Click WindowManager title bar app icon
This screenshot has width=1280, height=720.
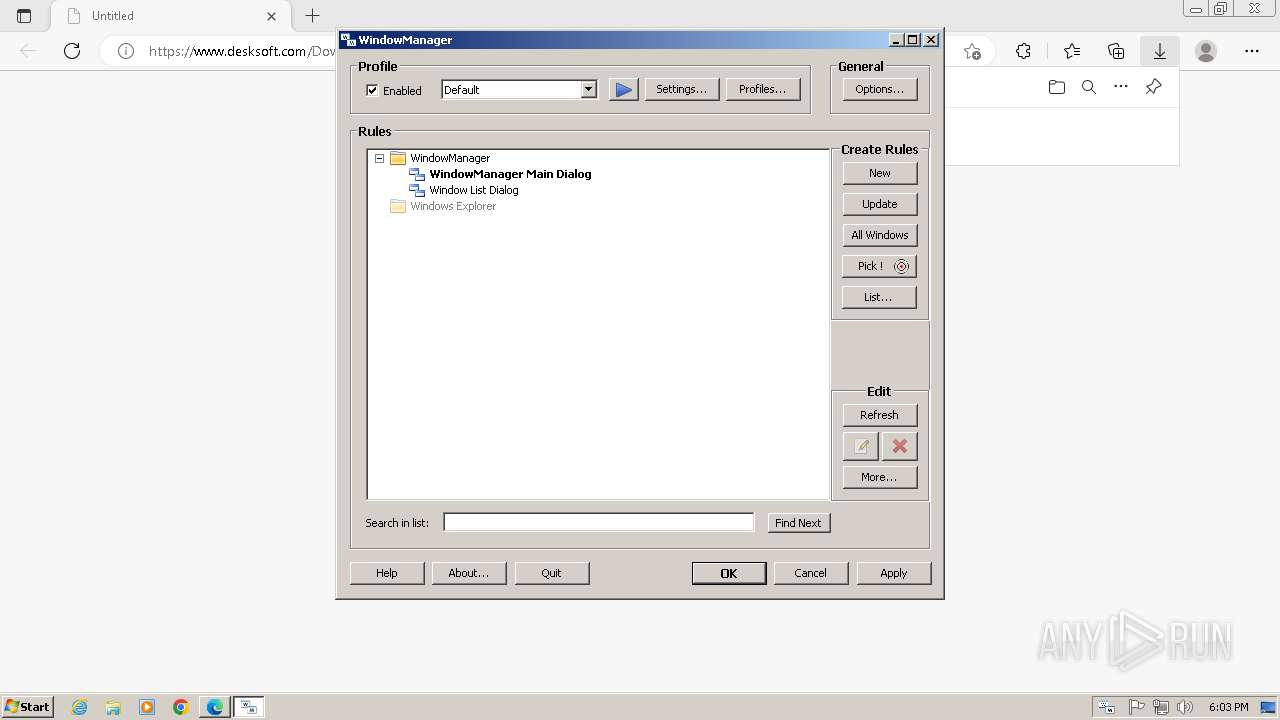[x=349, y=40]
